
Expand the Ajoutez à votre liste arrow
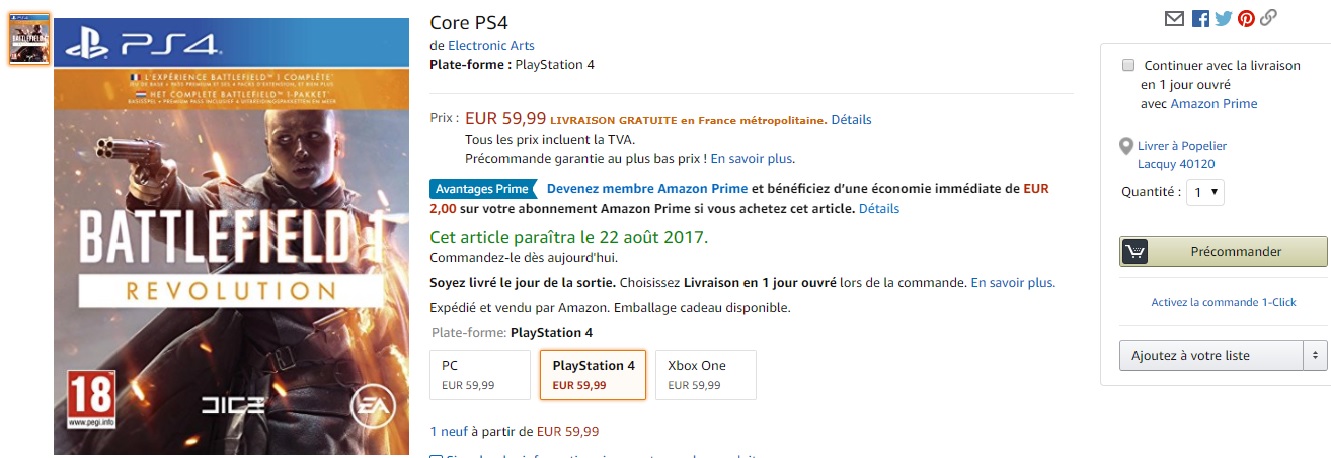pos(1315,355)
